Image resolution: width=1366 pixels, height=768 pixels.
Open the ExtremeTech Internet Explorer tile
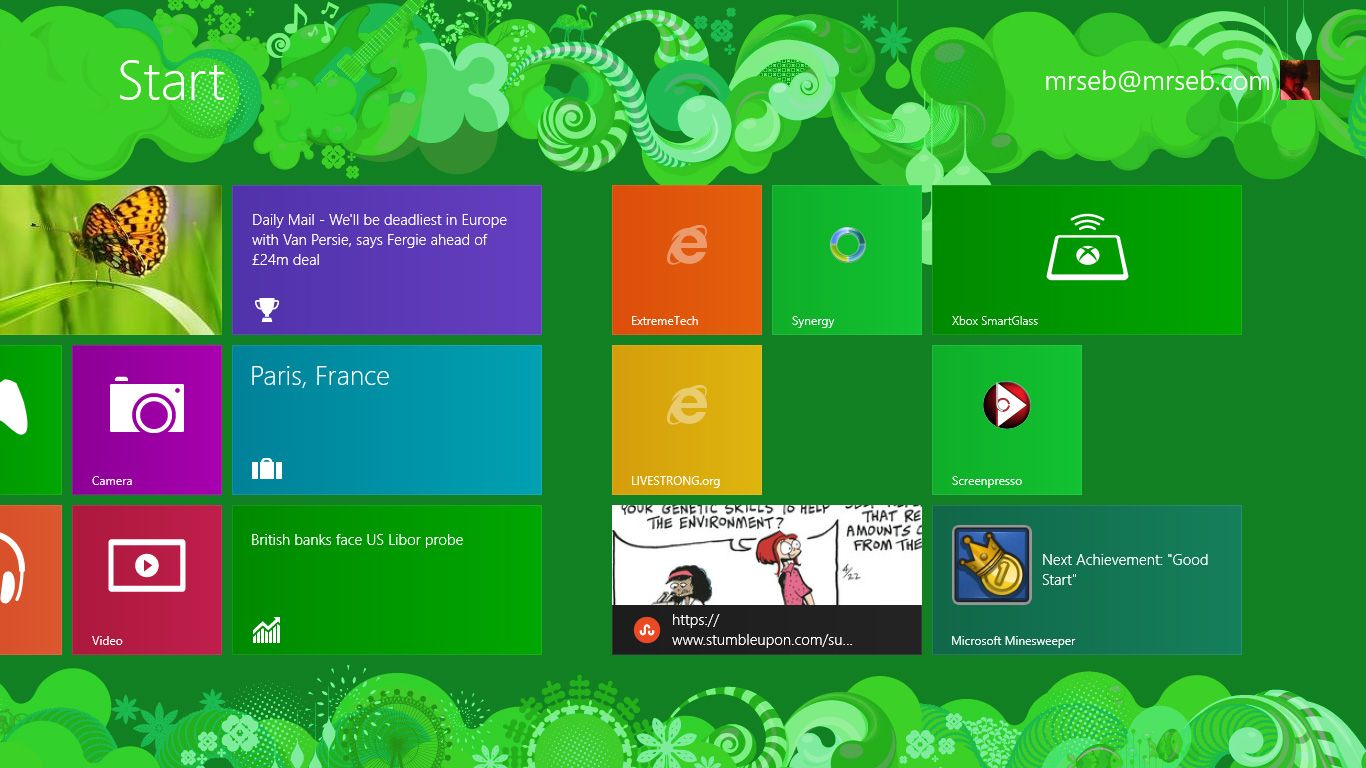pos(686,259)
